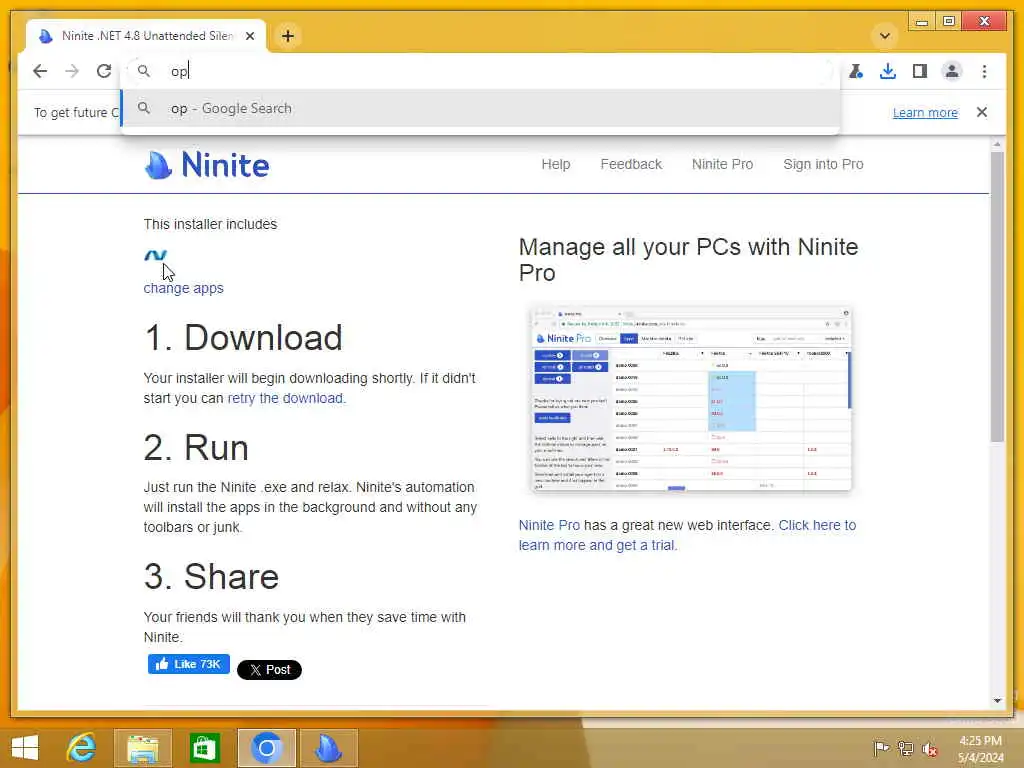Click the change apps link
The image size is (1024, 768).
pos(184,288)
